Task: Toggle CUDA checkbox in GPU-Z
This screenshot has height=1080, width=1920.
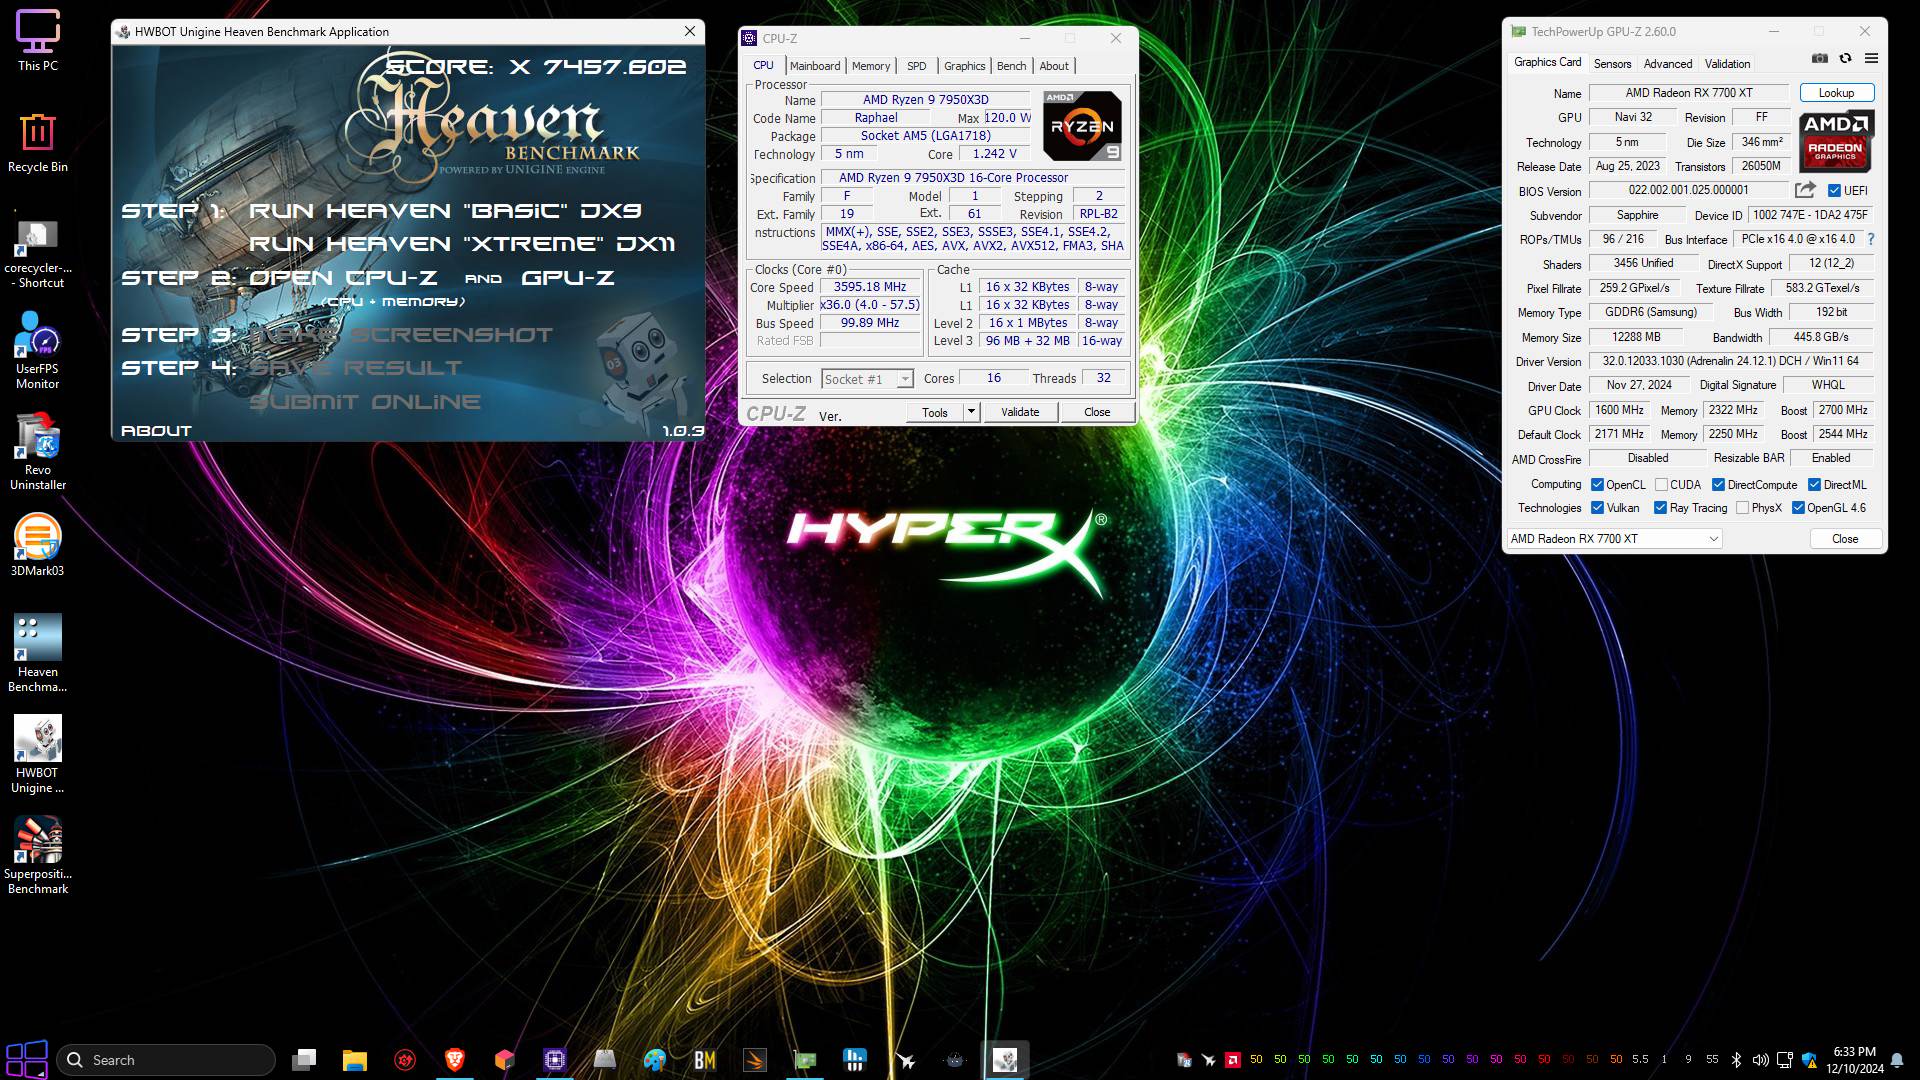Action: pos(1661,484)
